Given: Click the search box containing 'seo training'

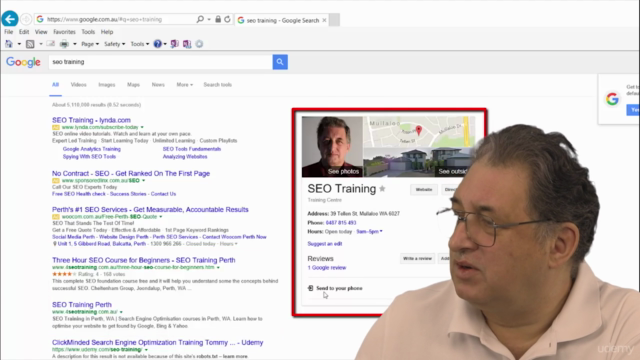Looking at the screenshot, I should coord(160,62).
